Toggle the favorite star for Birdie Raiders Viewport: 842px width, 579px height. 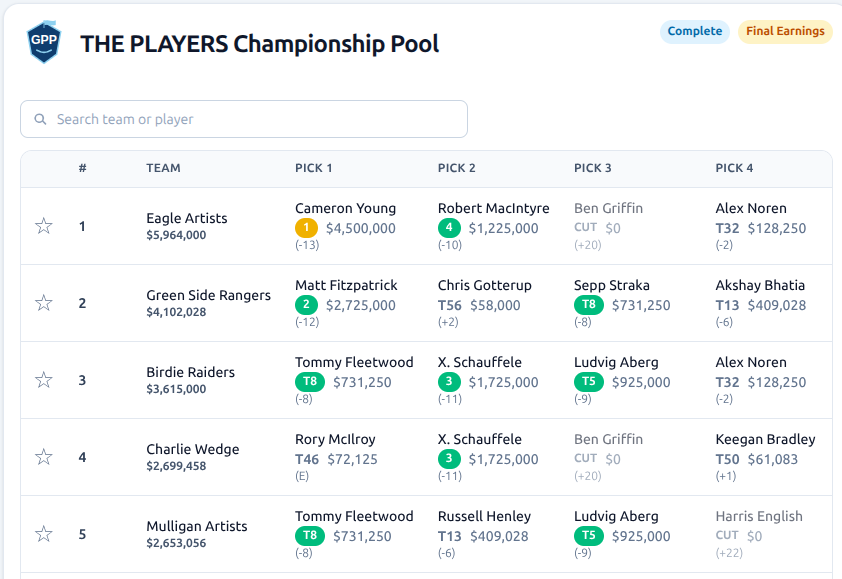coord(43,380)
